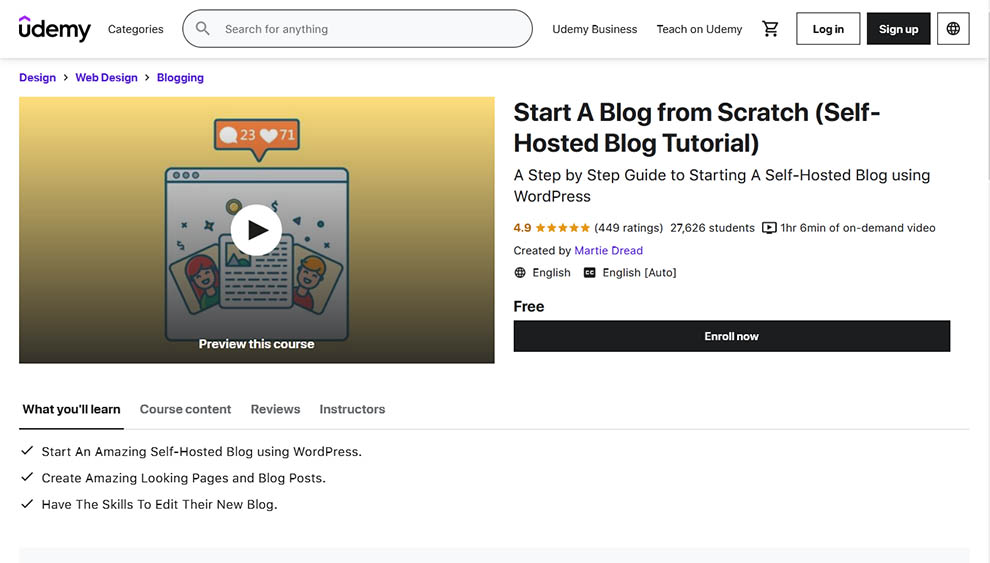Open the Categories menu

pyautogui.click(x=136, y=29)
